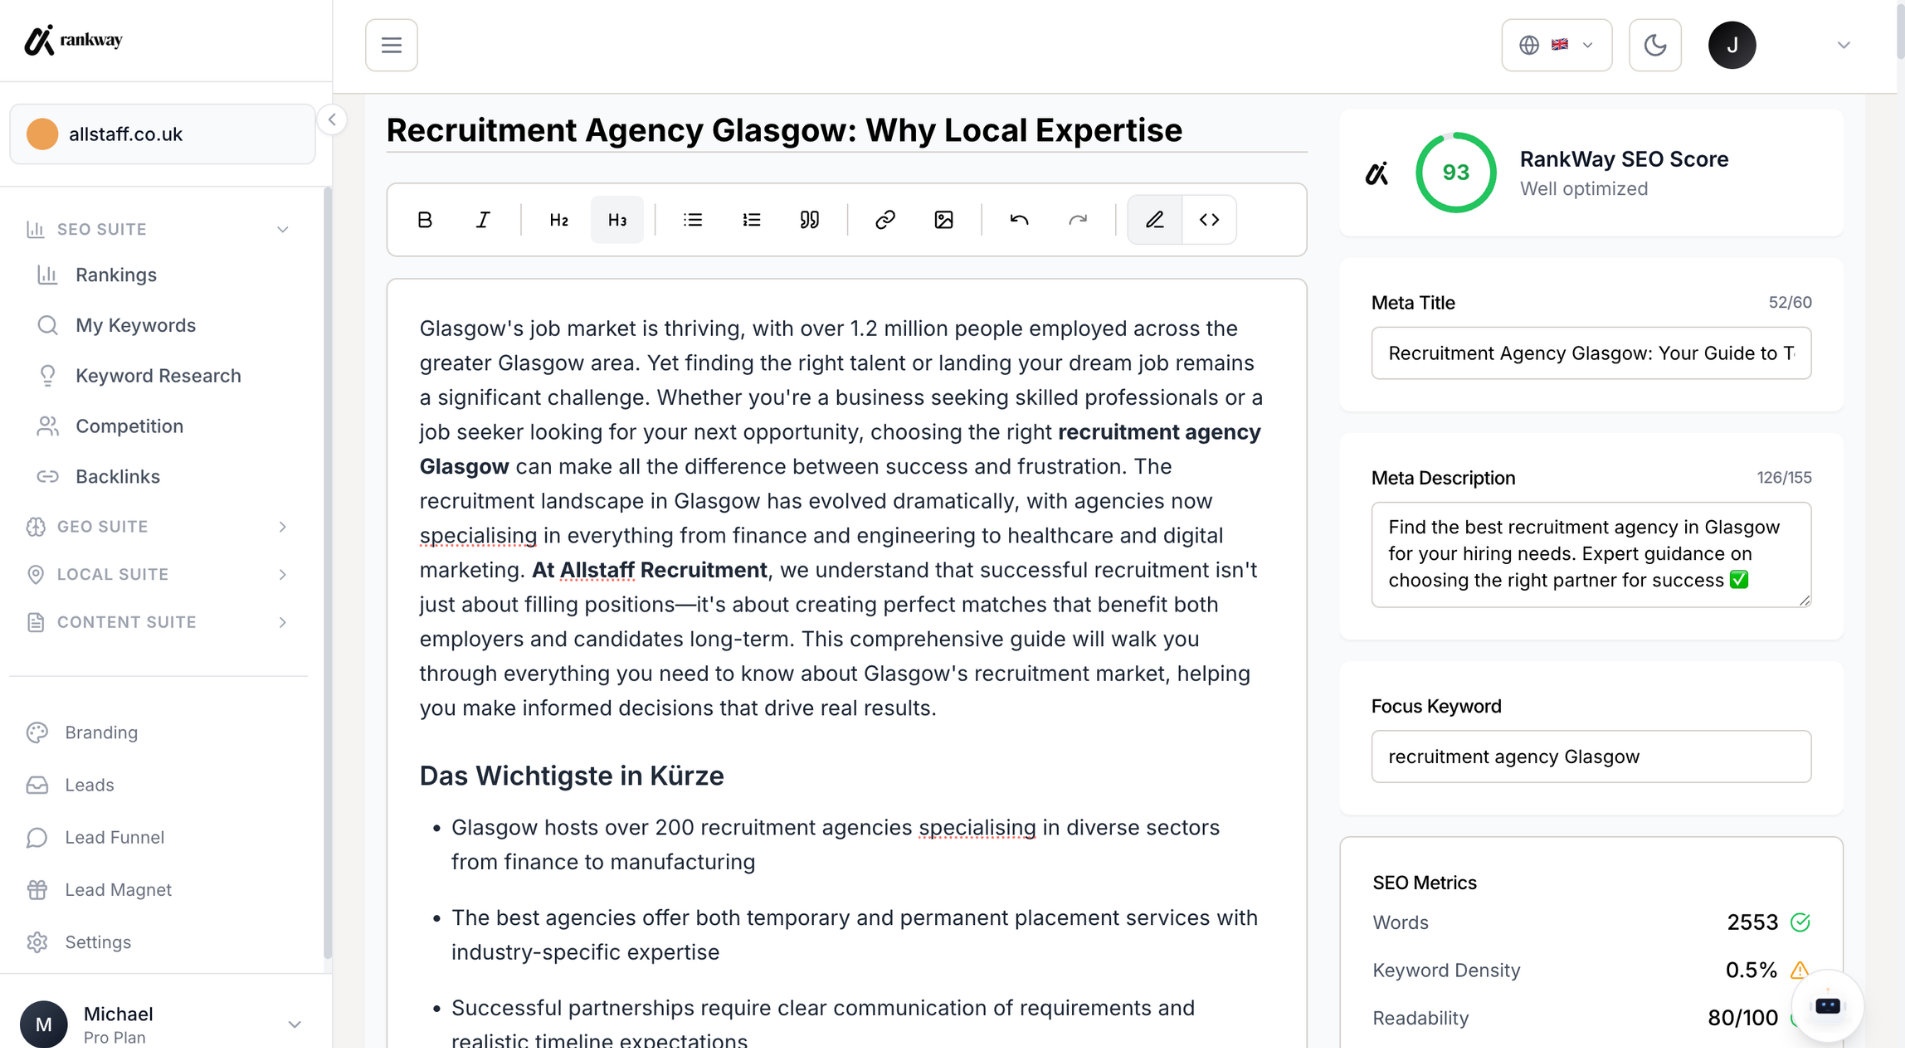
Task: Apply H3 heading style
Action: 617,220
